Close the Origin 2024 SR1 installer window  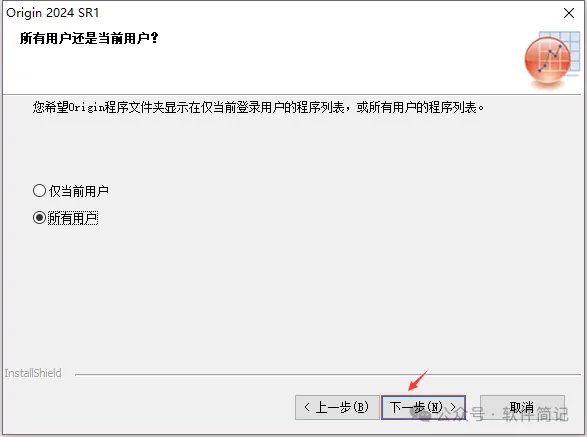569,13
